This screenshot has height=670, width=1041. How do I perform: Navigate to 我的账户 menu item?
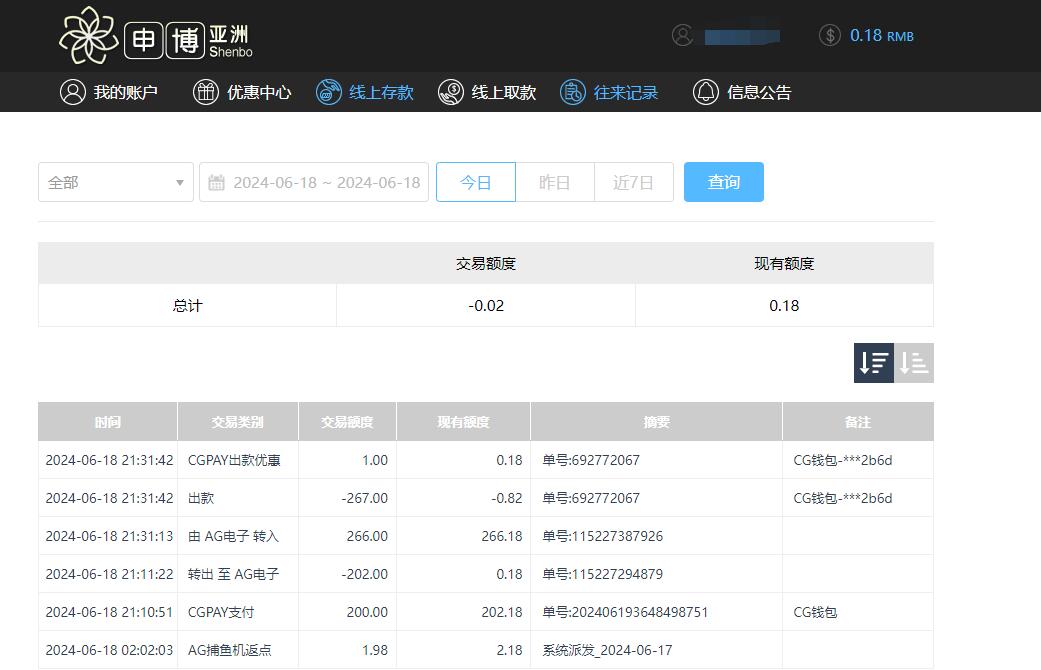pos(110,91)
